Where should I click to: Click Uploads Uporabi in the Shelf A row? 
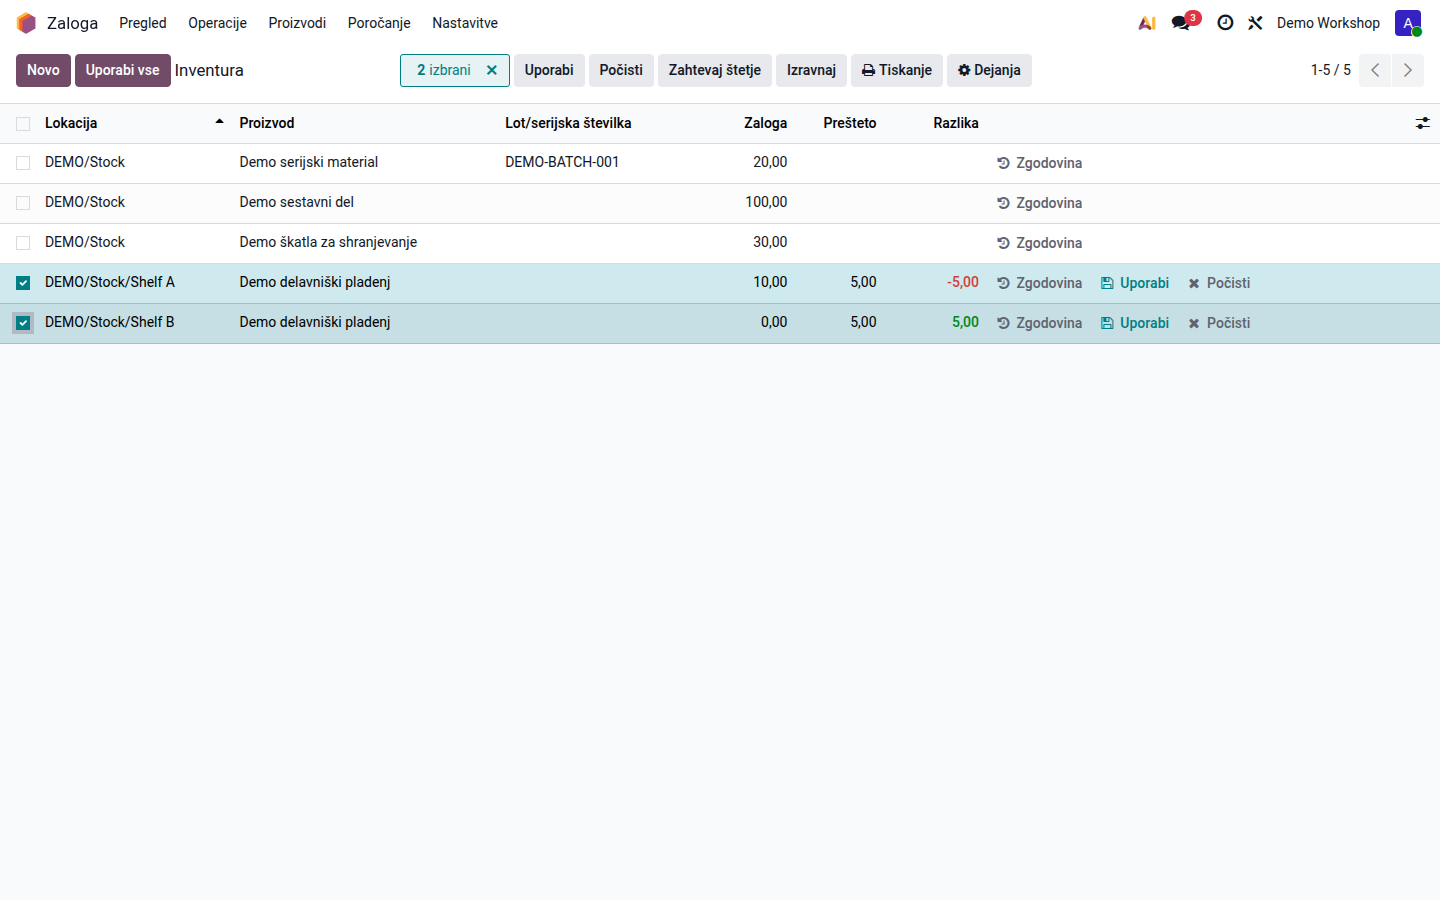(1135, 283)
